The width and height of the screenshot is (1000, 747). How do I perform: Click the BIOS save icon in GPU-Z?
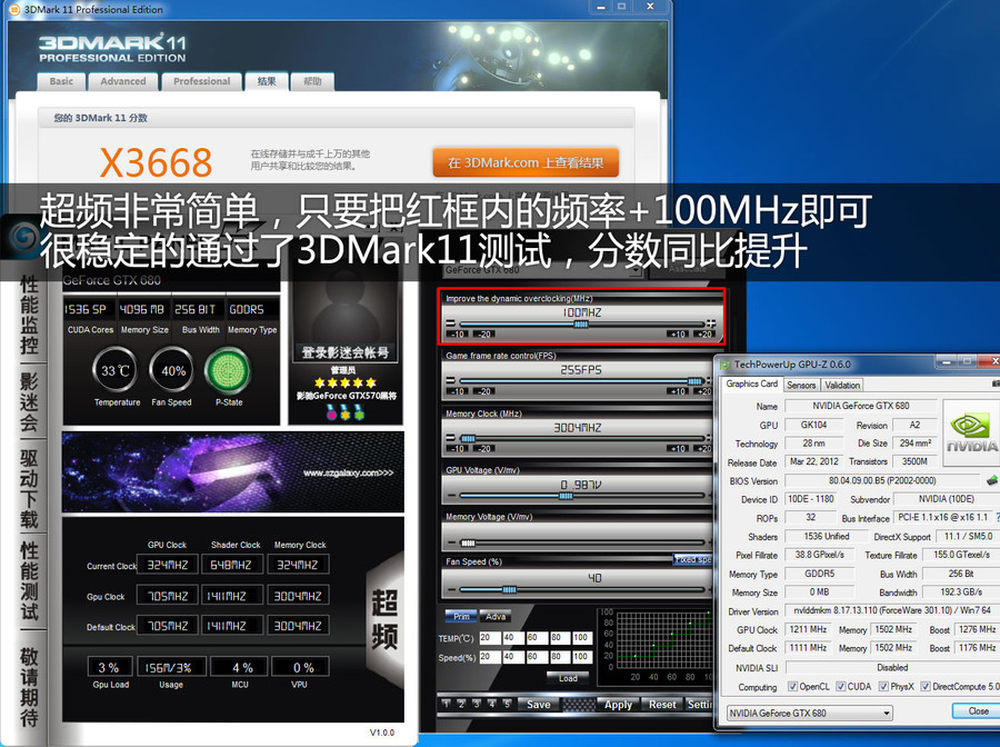(992, 480)
